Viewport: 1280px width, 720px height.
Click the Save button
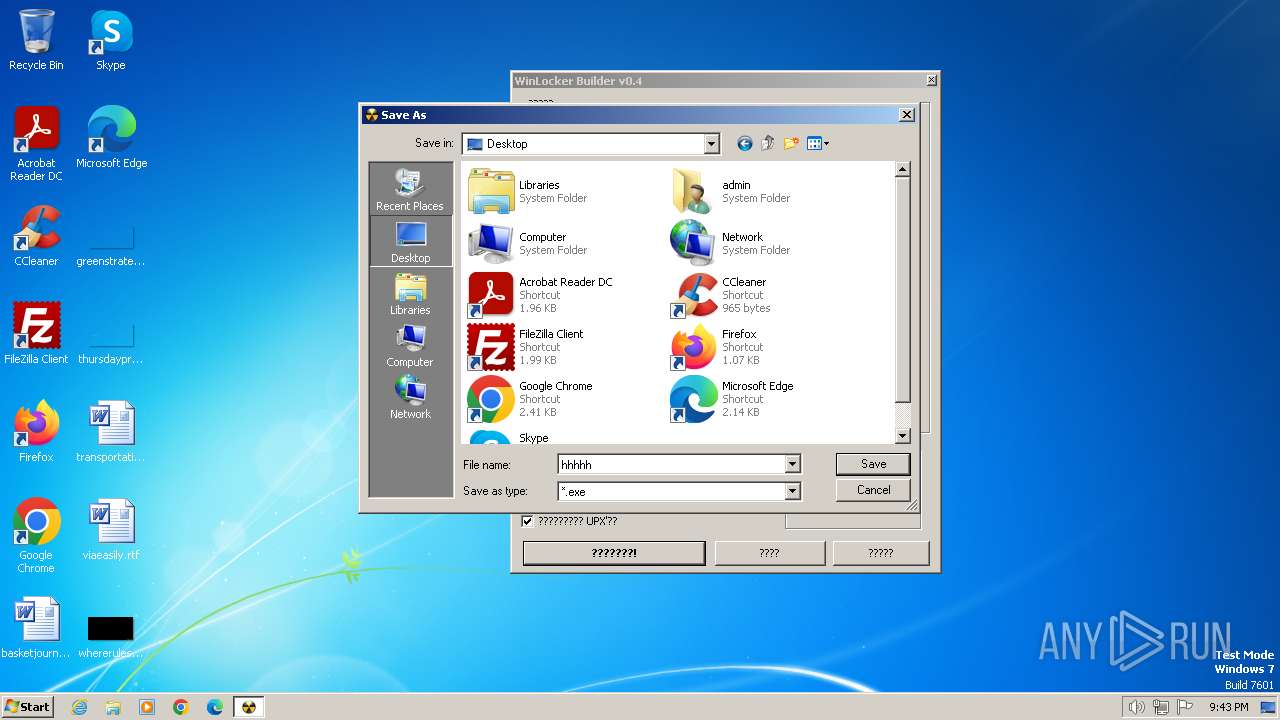[x=873, y=464]
